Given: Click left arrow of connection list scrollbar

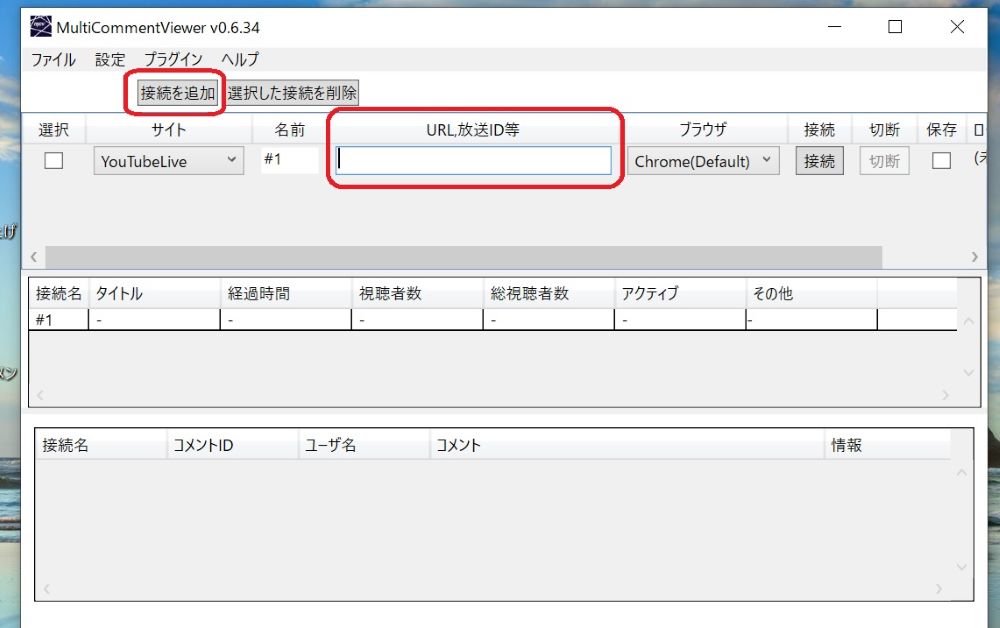Looking at the screenshot, I should coord(34,257).
